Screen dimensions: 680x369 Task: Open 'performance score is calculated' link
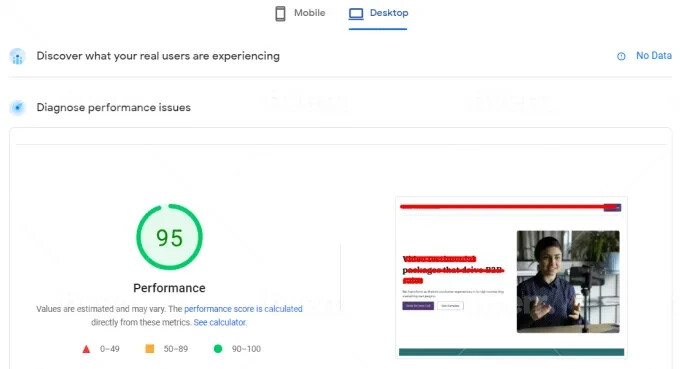point(243,309)
